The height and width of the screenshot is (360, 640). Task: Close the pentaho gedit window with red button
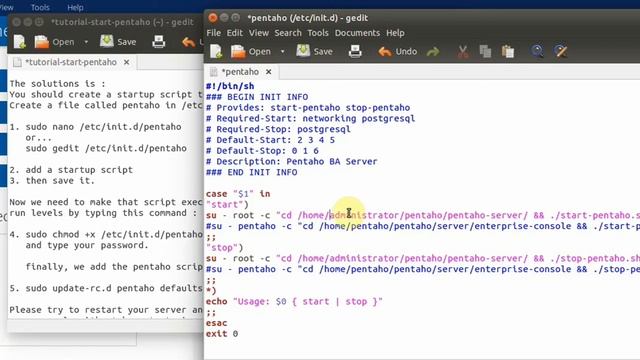(213, 18)
